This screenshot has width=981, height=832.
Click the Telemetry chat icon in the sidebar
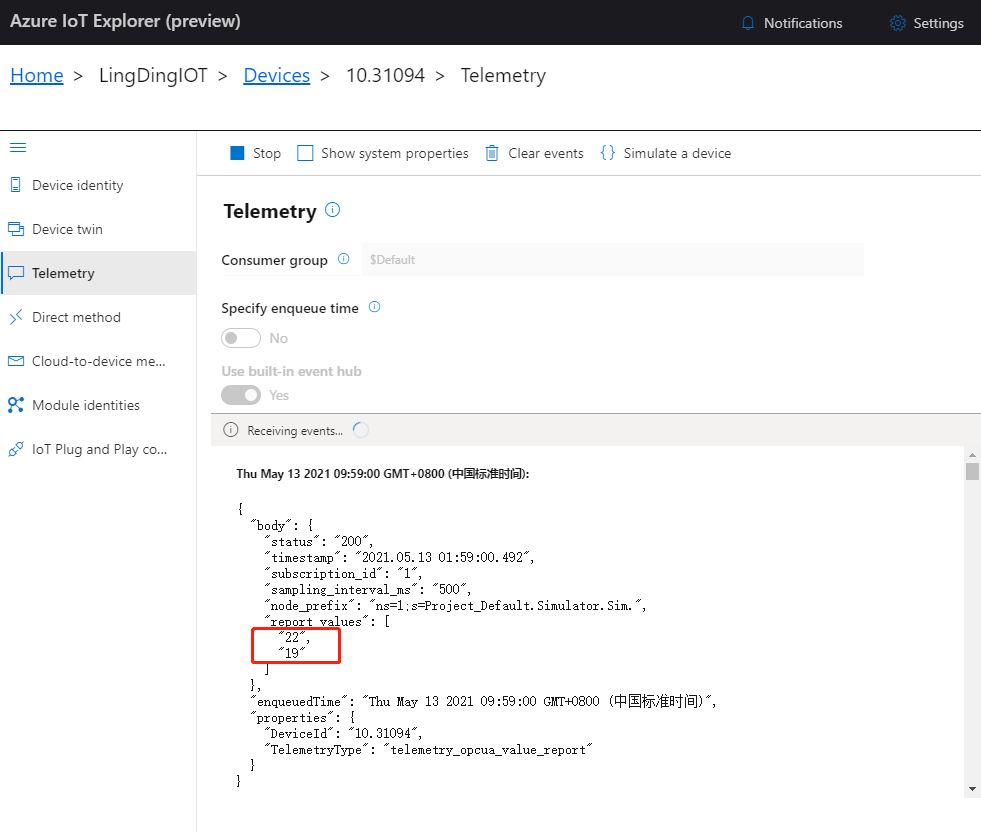pos(16,273)
